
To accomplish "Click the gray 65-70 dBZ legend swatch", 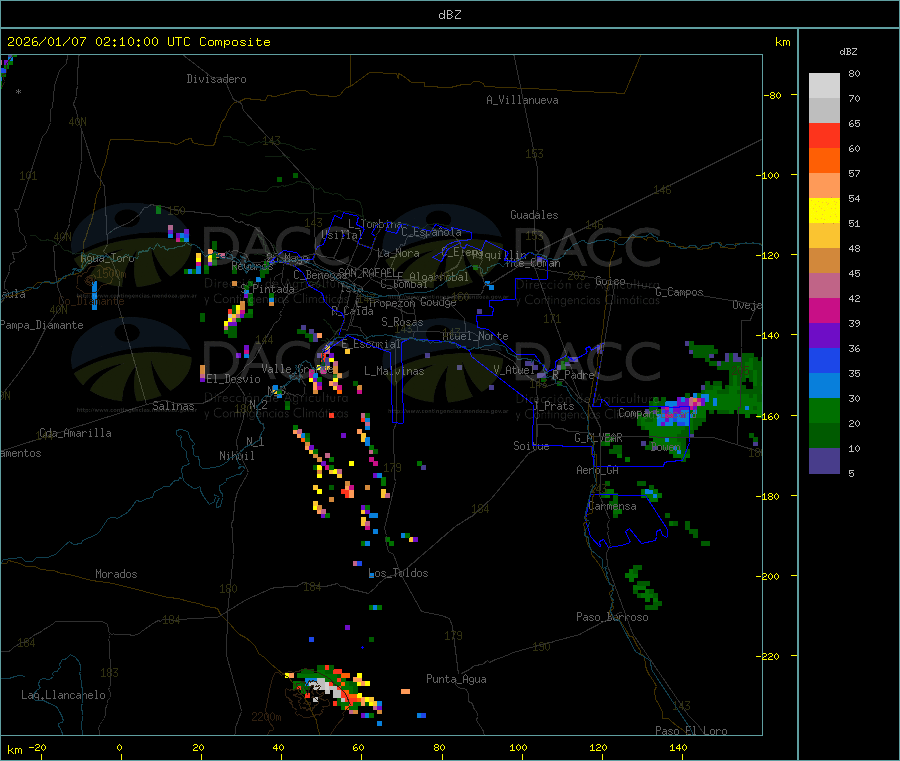I will [x=824, y=111].
